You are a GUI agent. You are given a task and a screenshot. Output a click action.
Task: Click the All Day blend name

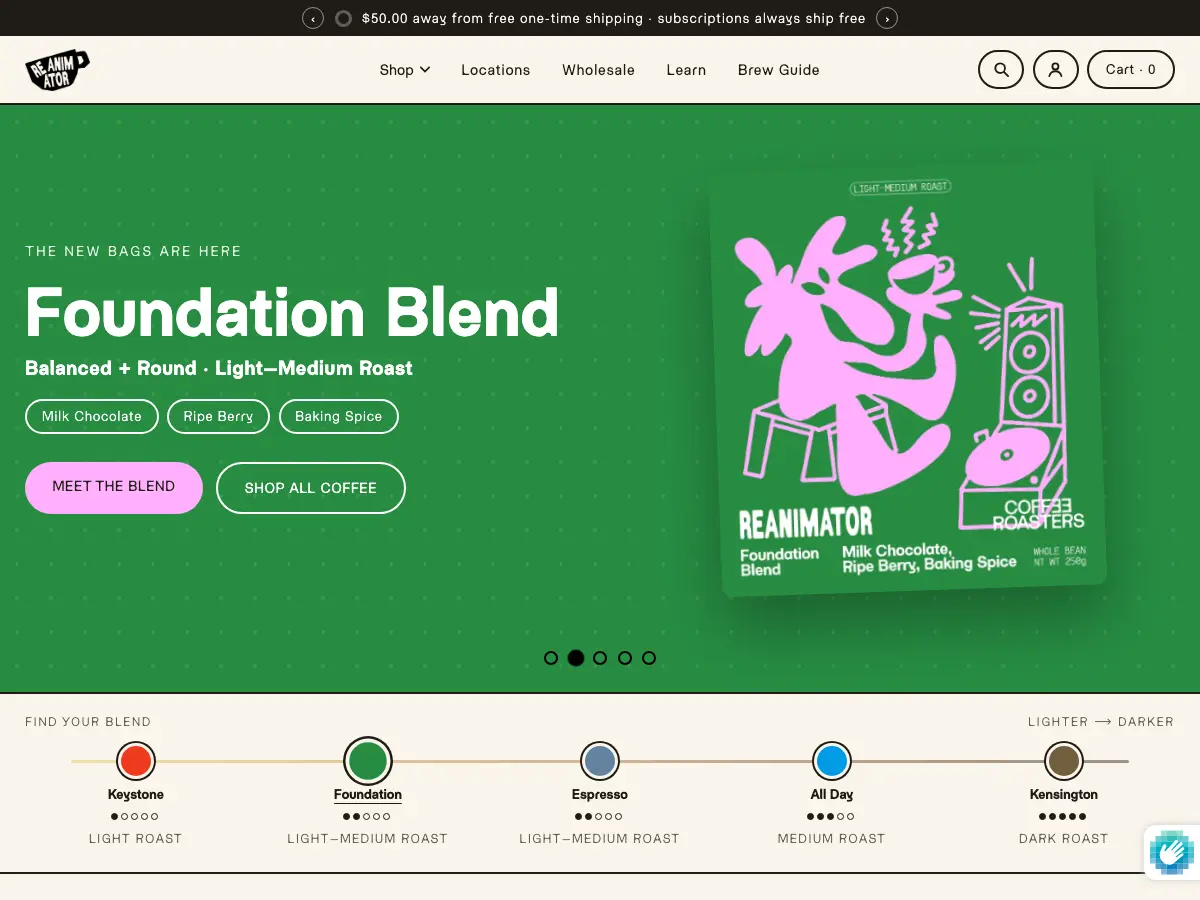click(x=832, y=795)
